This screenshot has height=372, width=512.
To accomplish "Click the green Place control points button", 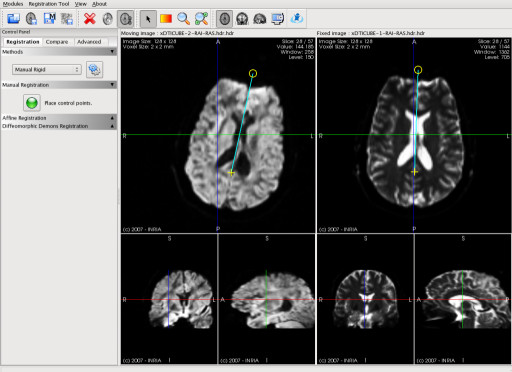I will click(32, 103).
